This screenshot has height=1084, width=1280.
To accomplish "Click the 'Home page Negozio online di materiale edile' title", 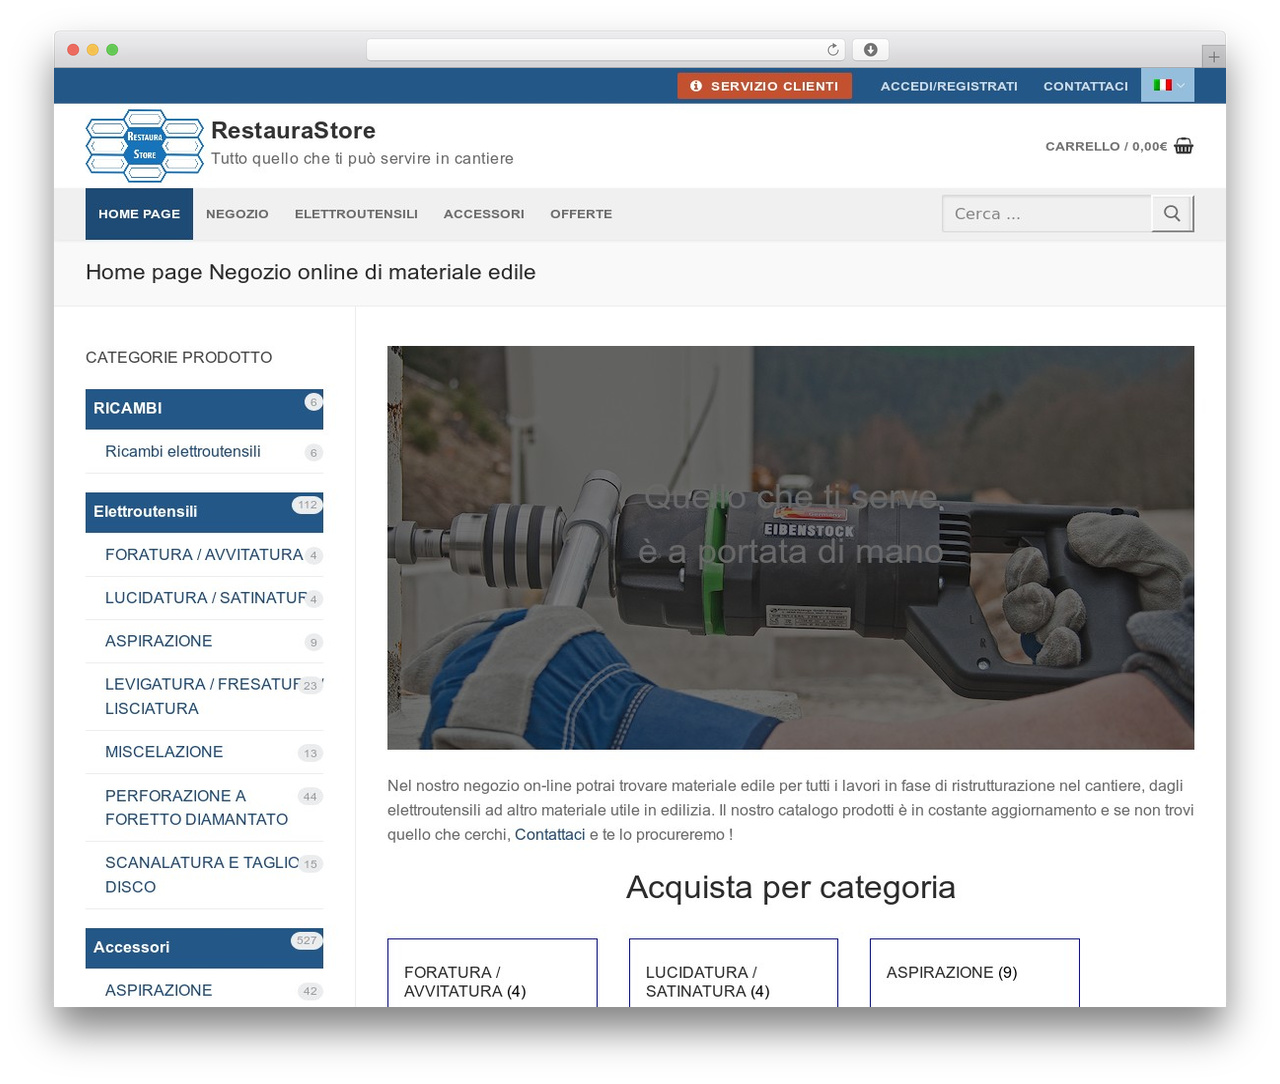I will [311, 272].
